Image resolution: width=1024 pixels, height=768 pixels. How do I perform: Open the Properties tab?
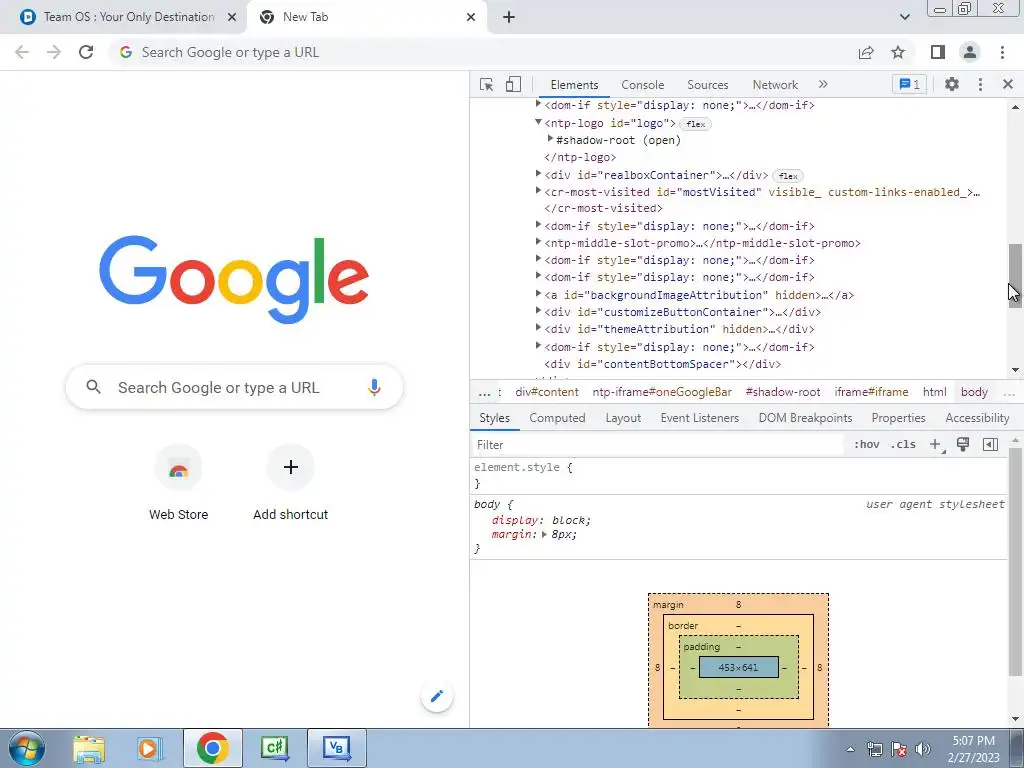point(898,418)
